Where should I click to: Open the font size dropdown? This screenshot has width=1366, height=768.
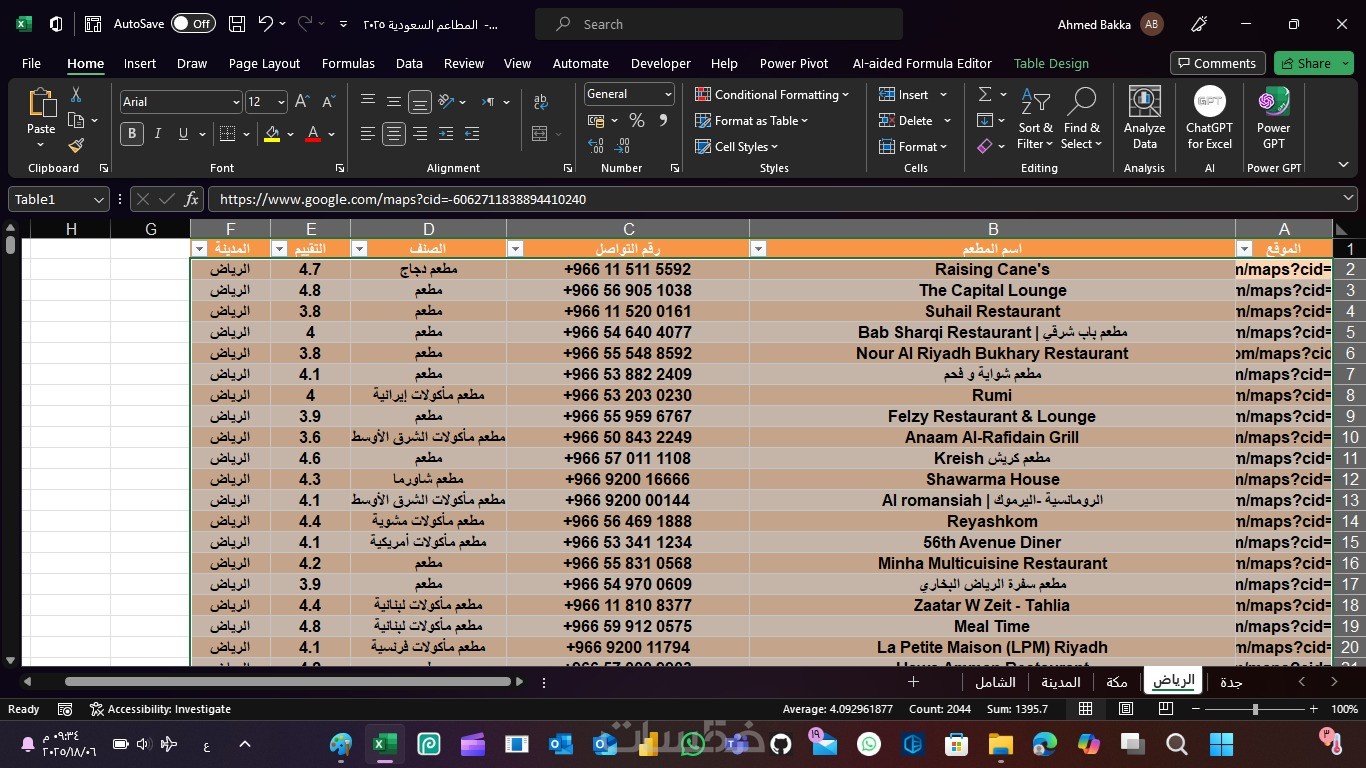click(281, 102)
